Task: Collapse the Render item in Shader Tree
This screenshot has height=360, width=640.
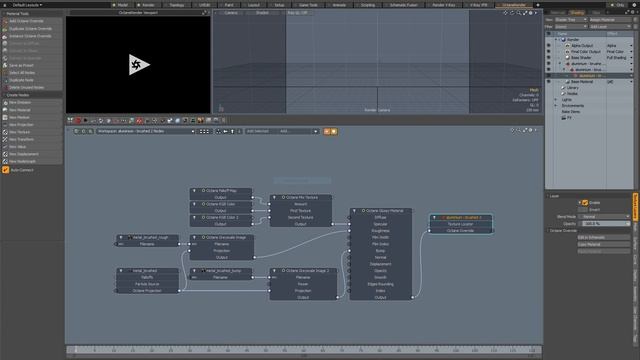Action: 556,40
